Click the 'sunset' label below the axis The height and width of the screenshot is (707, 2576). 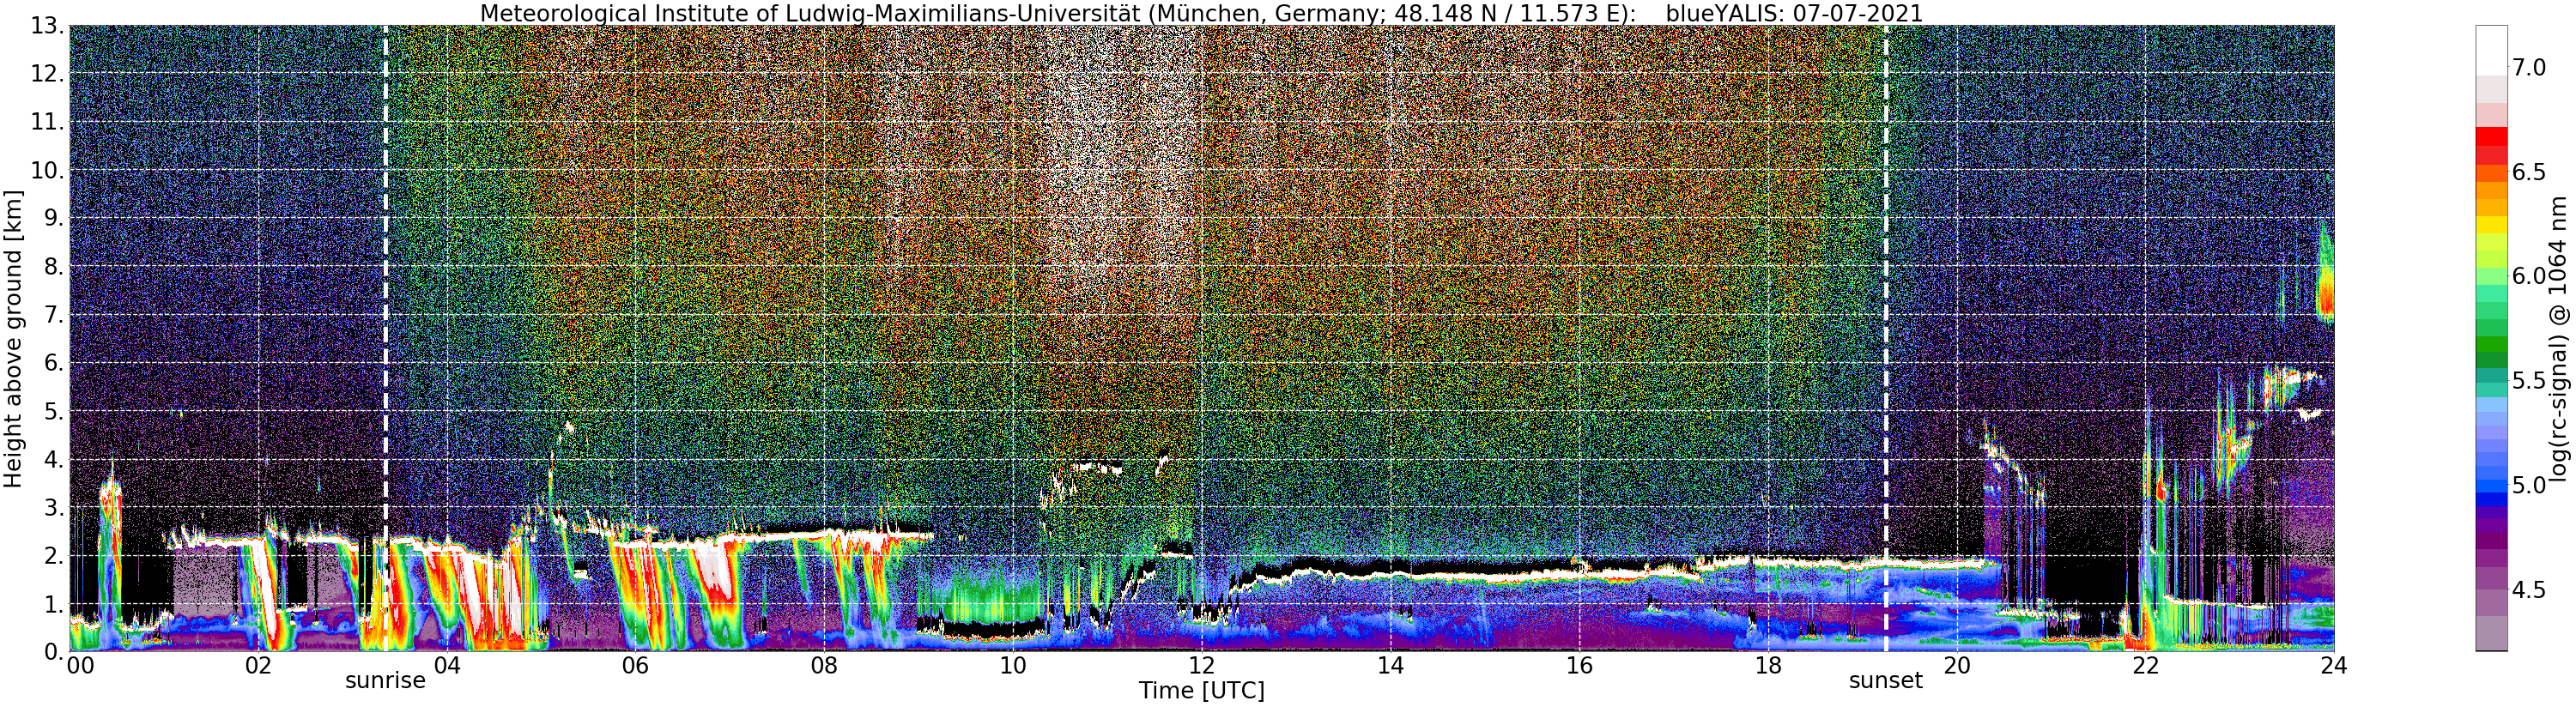pyautogui.click(x=1886, y=681)
